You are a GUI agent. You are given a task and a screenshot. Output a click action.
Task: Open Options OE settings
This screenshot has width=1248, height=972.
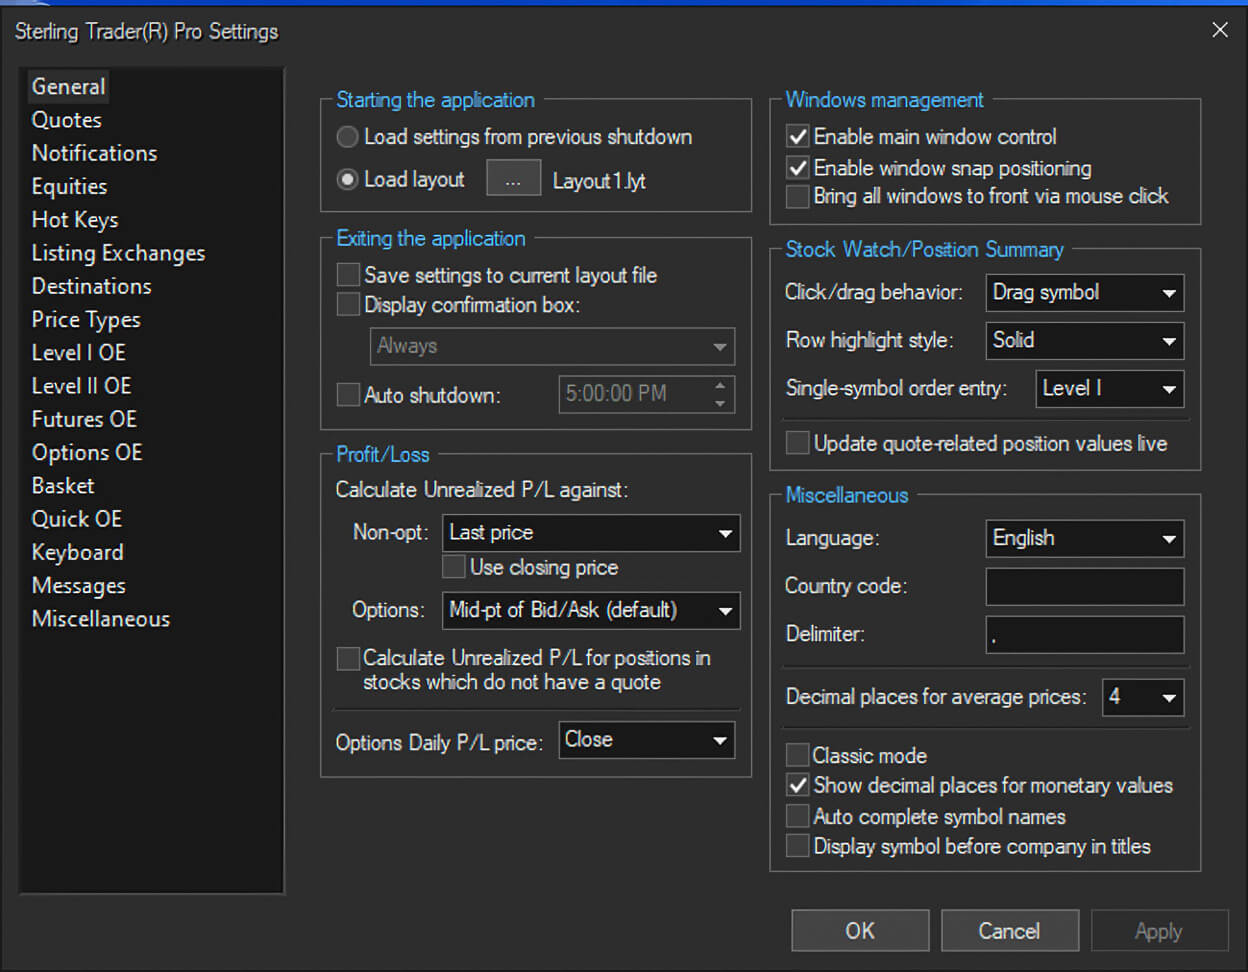(87, 452)
